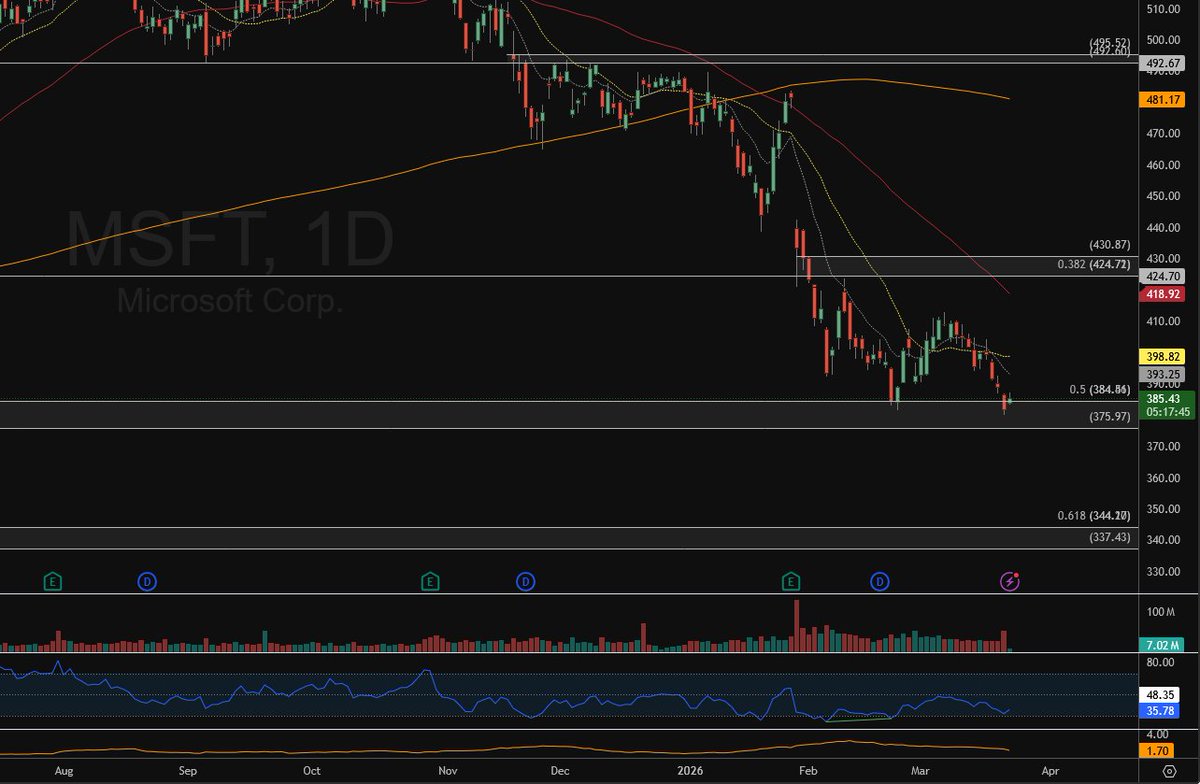
Task: Click Apr on the time axis
Action: point(1051,772)
